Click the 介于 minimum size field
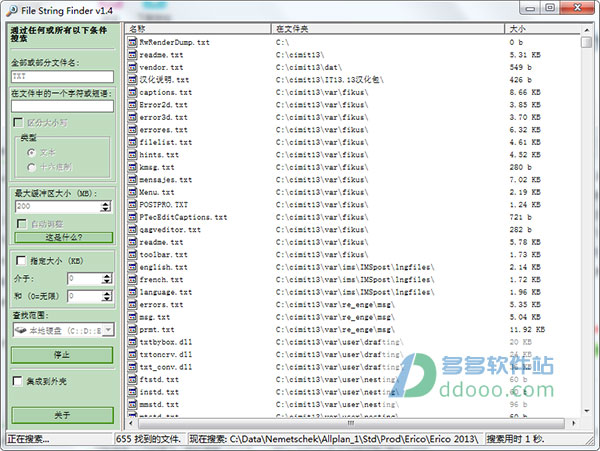 coord(85,278)
